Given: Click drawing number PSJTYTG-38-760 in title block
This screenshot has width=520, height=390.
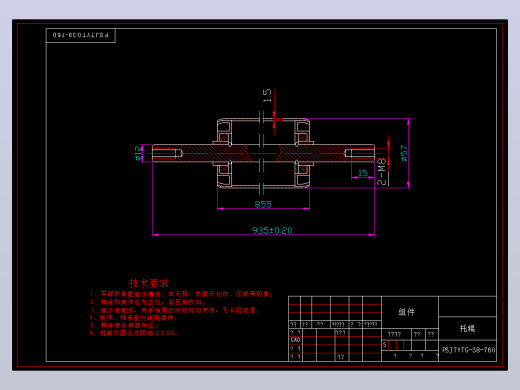Looking at the screenshot, I should tap(468, 350).
